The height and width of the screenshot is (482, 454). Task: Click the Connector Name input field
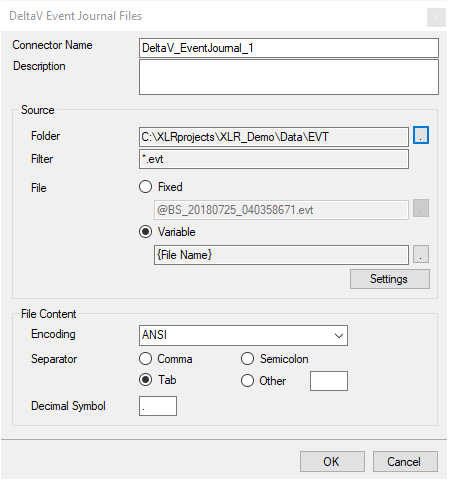[289, 48]
